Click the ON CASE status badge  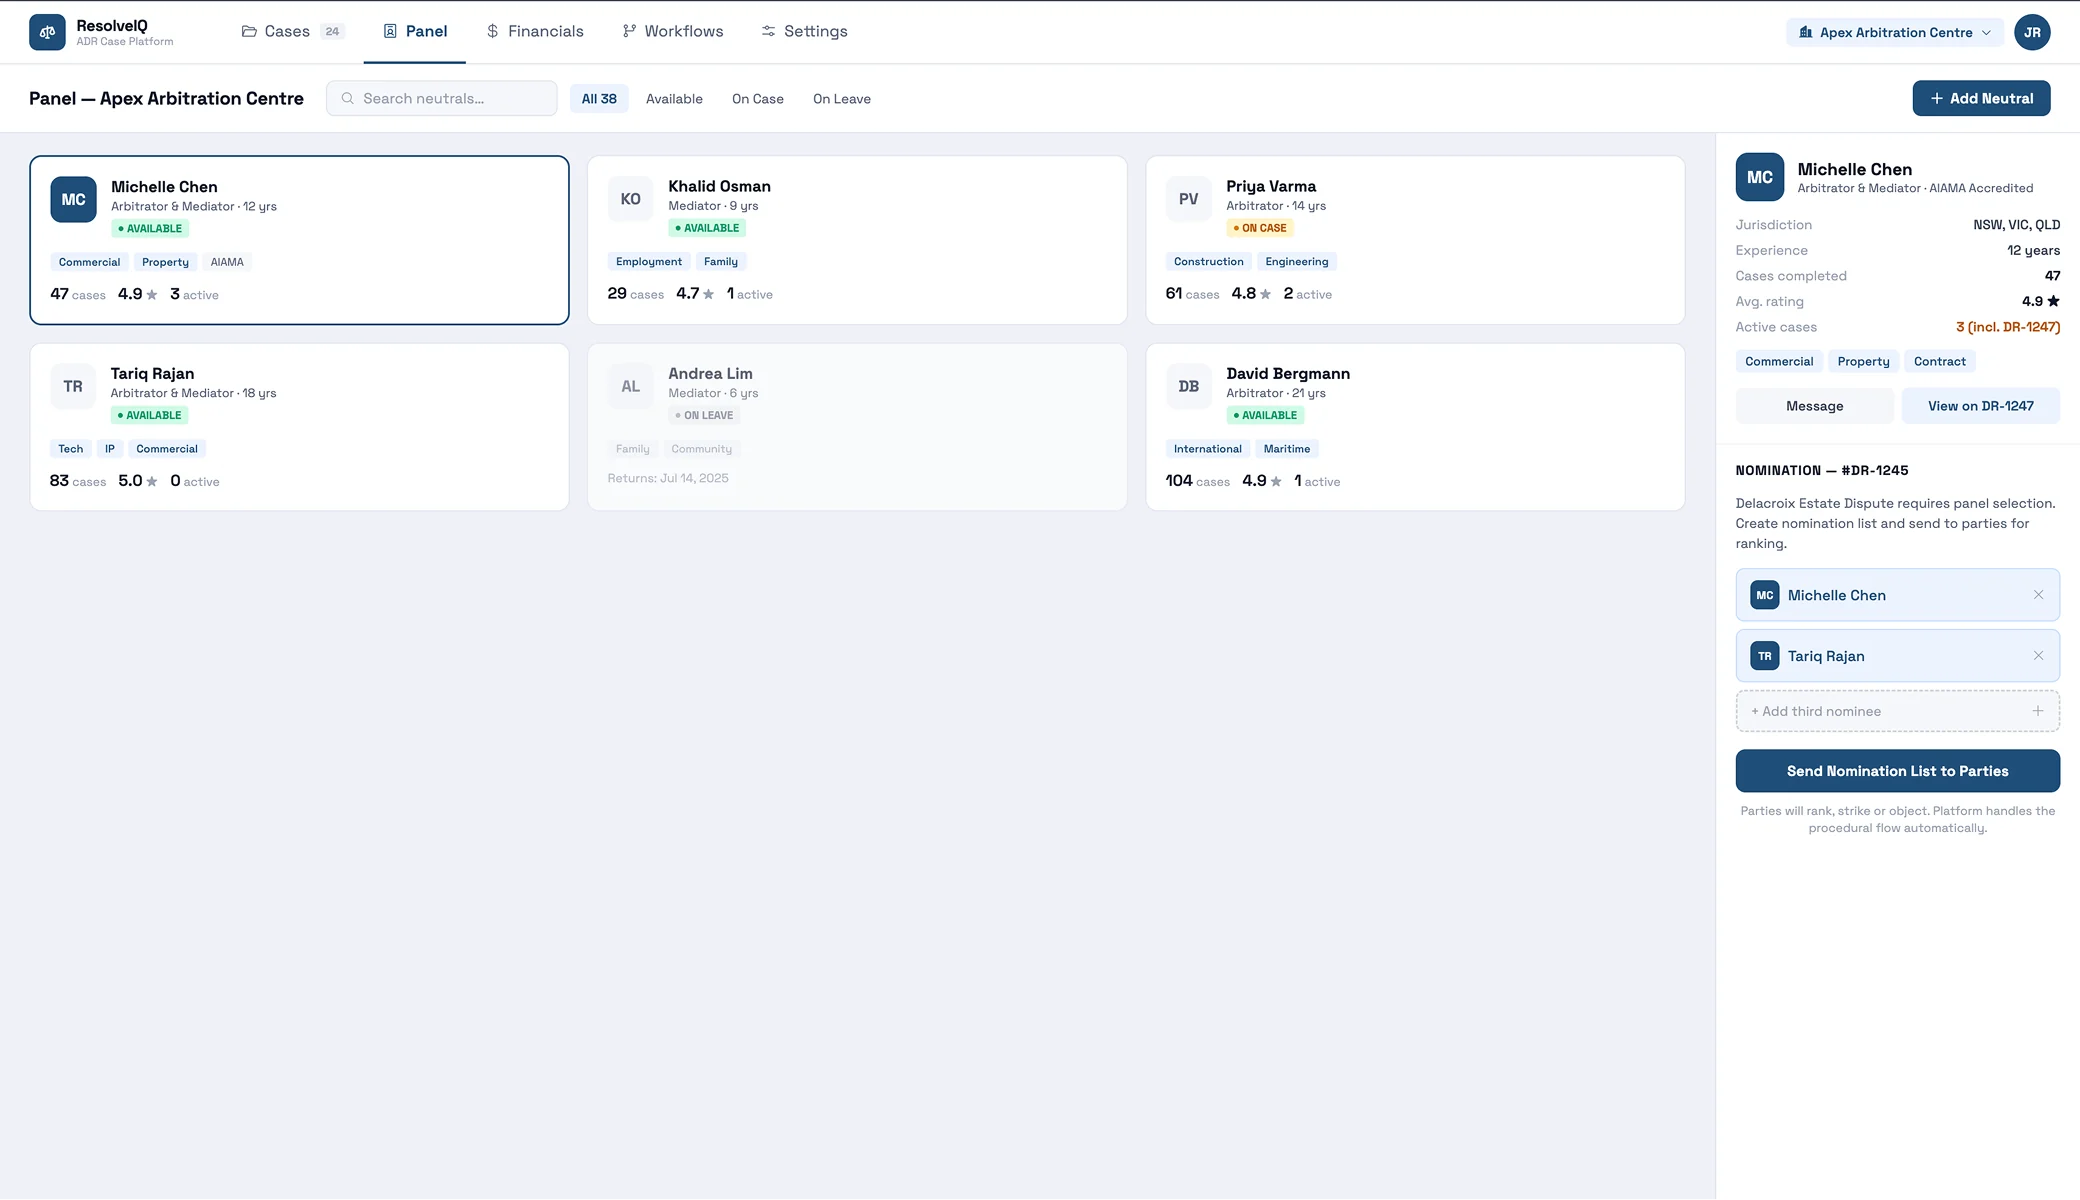click(1260, 228)
